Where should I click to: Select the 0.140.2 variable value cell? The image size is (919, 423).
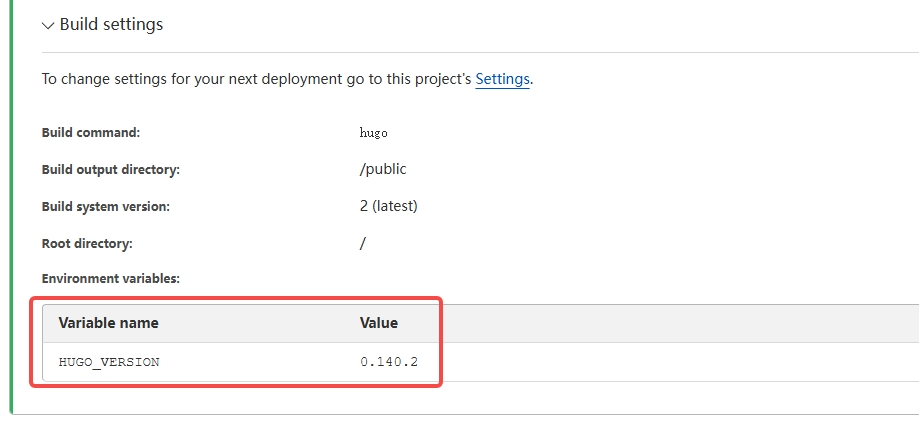[x=387, y=362]
